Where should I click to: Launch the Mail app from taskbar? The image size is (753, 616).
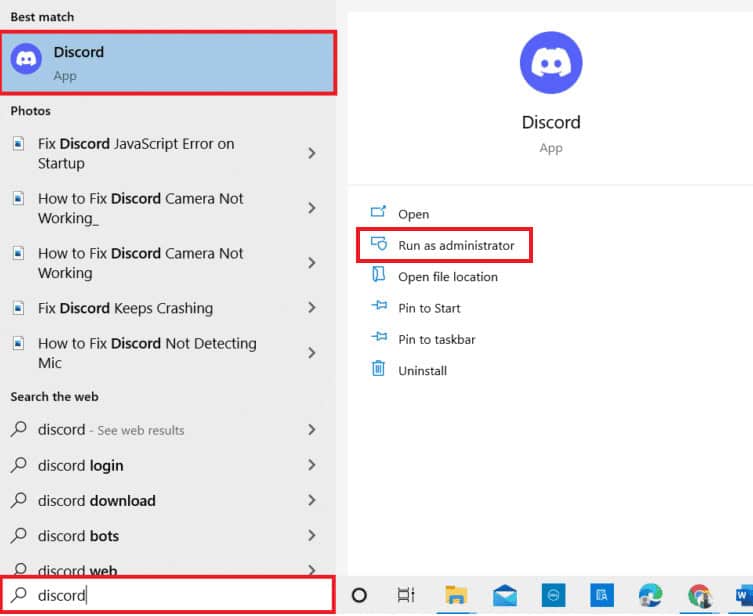(505, 595)
